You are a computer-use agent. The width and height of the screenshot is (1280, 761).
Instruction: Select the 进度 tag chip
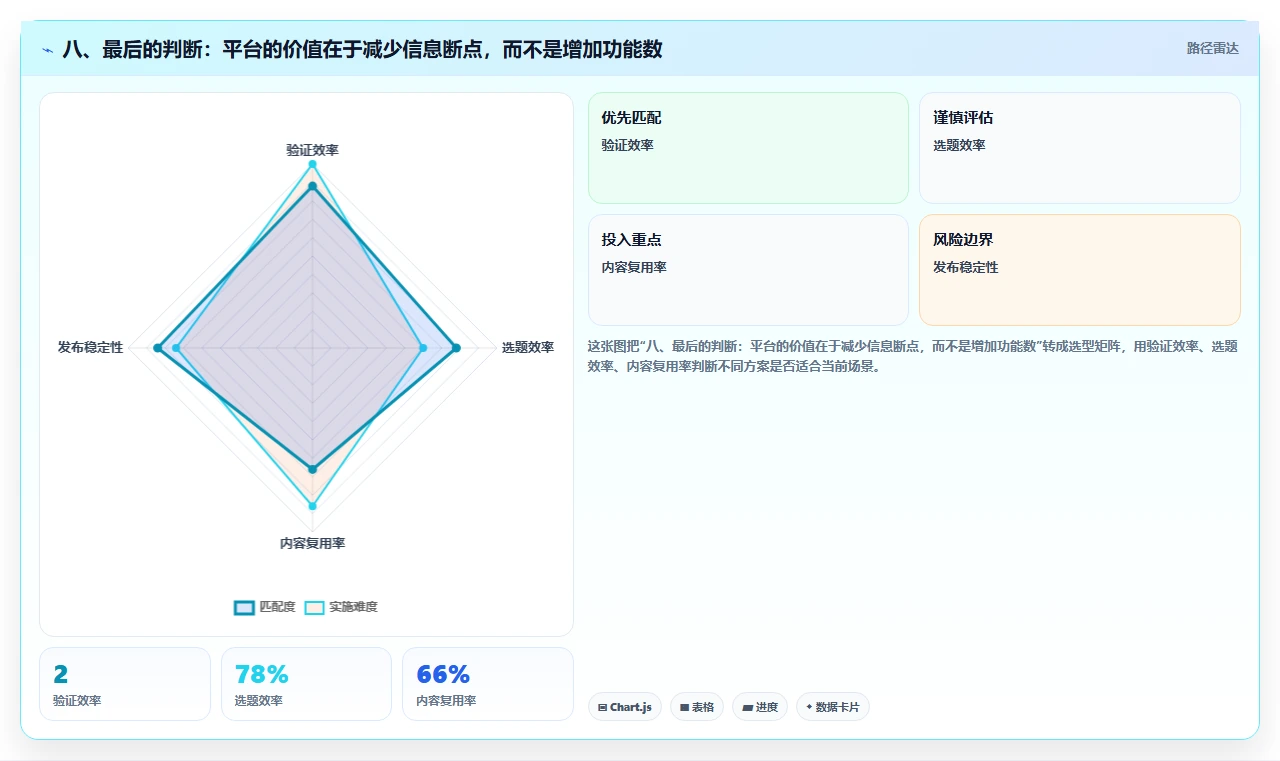pyautogui.click(x=760, y=707)
